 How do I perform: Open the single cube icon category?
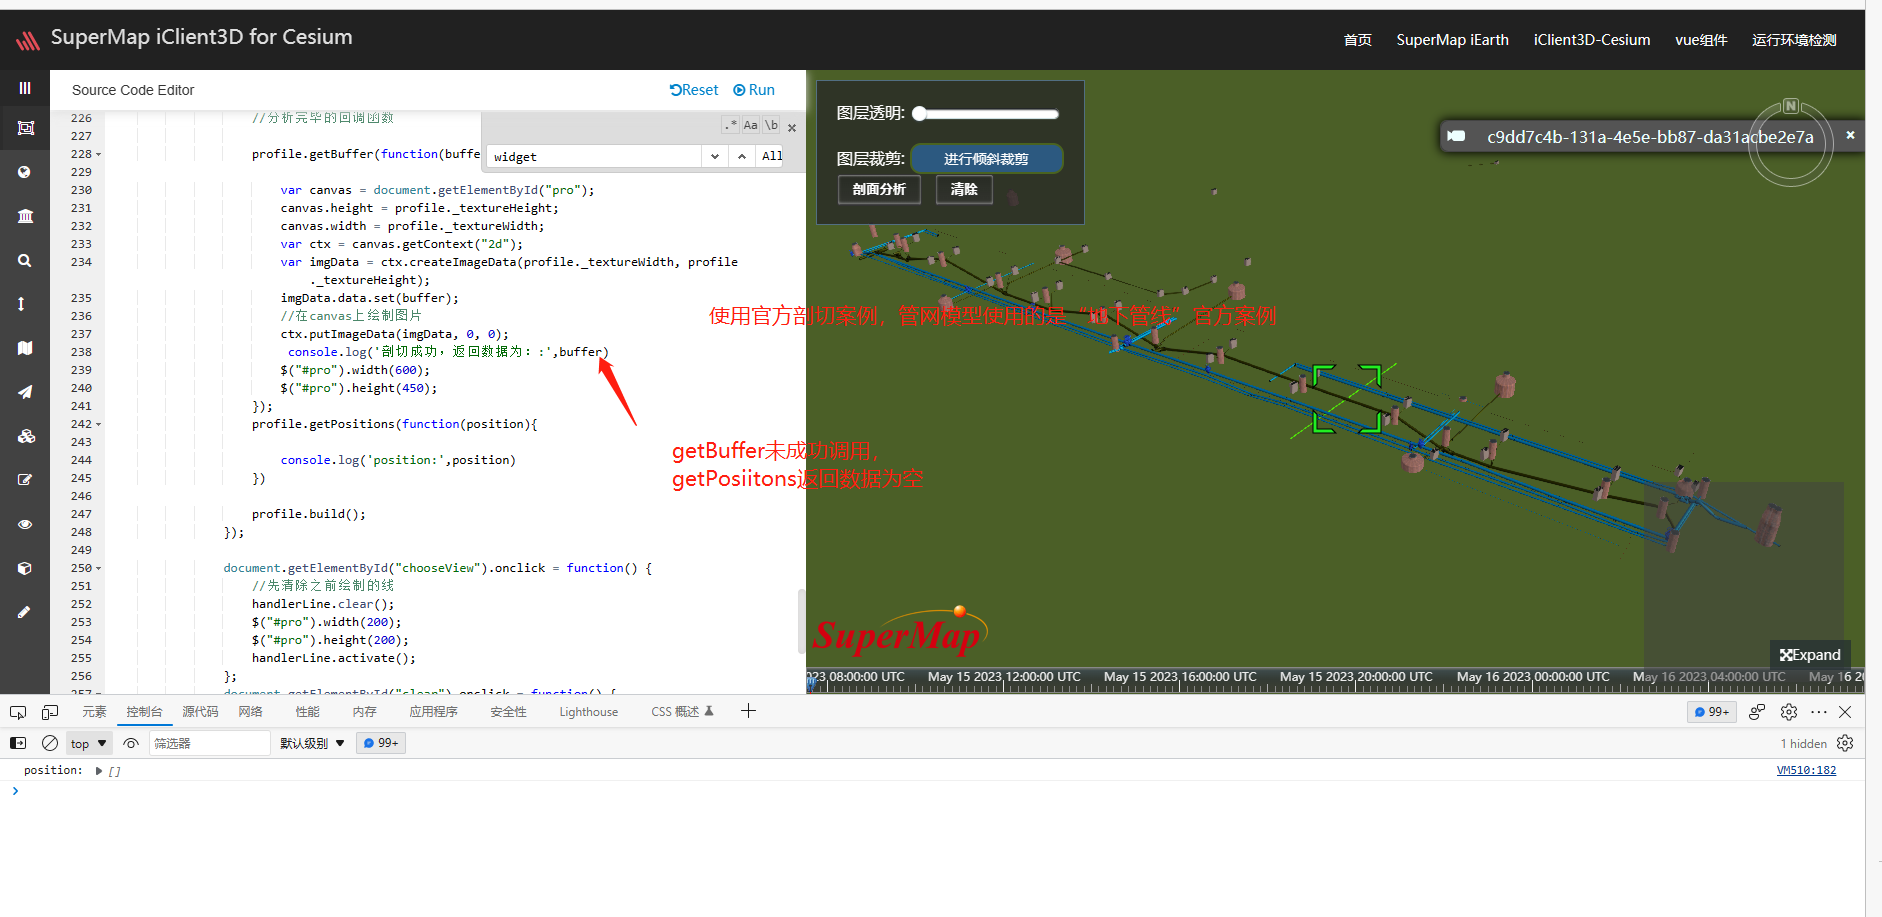tap(25, 568)
